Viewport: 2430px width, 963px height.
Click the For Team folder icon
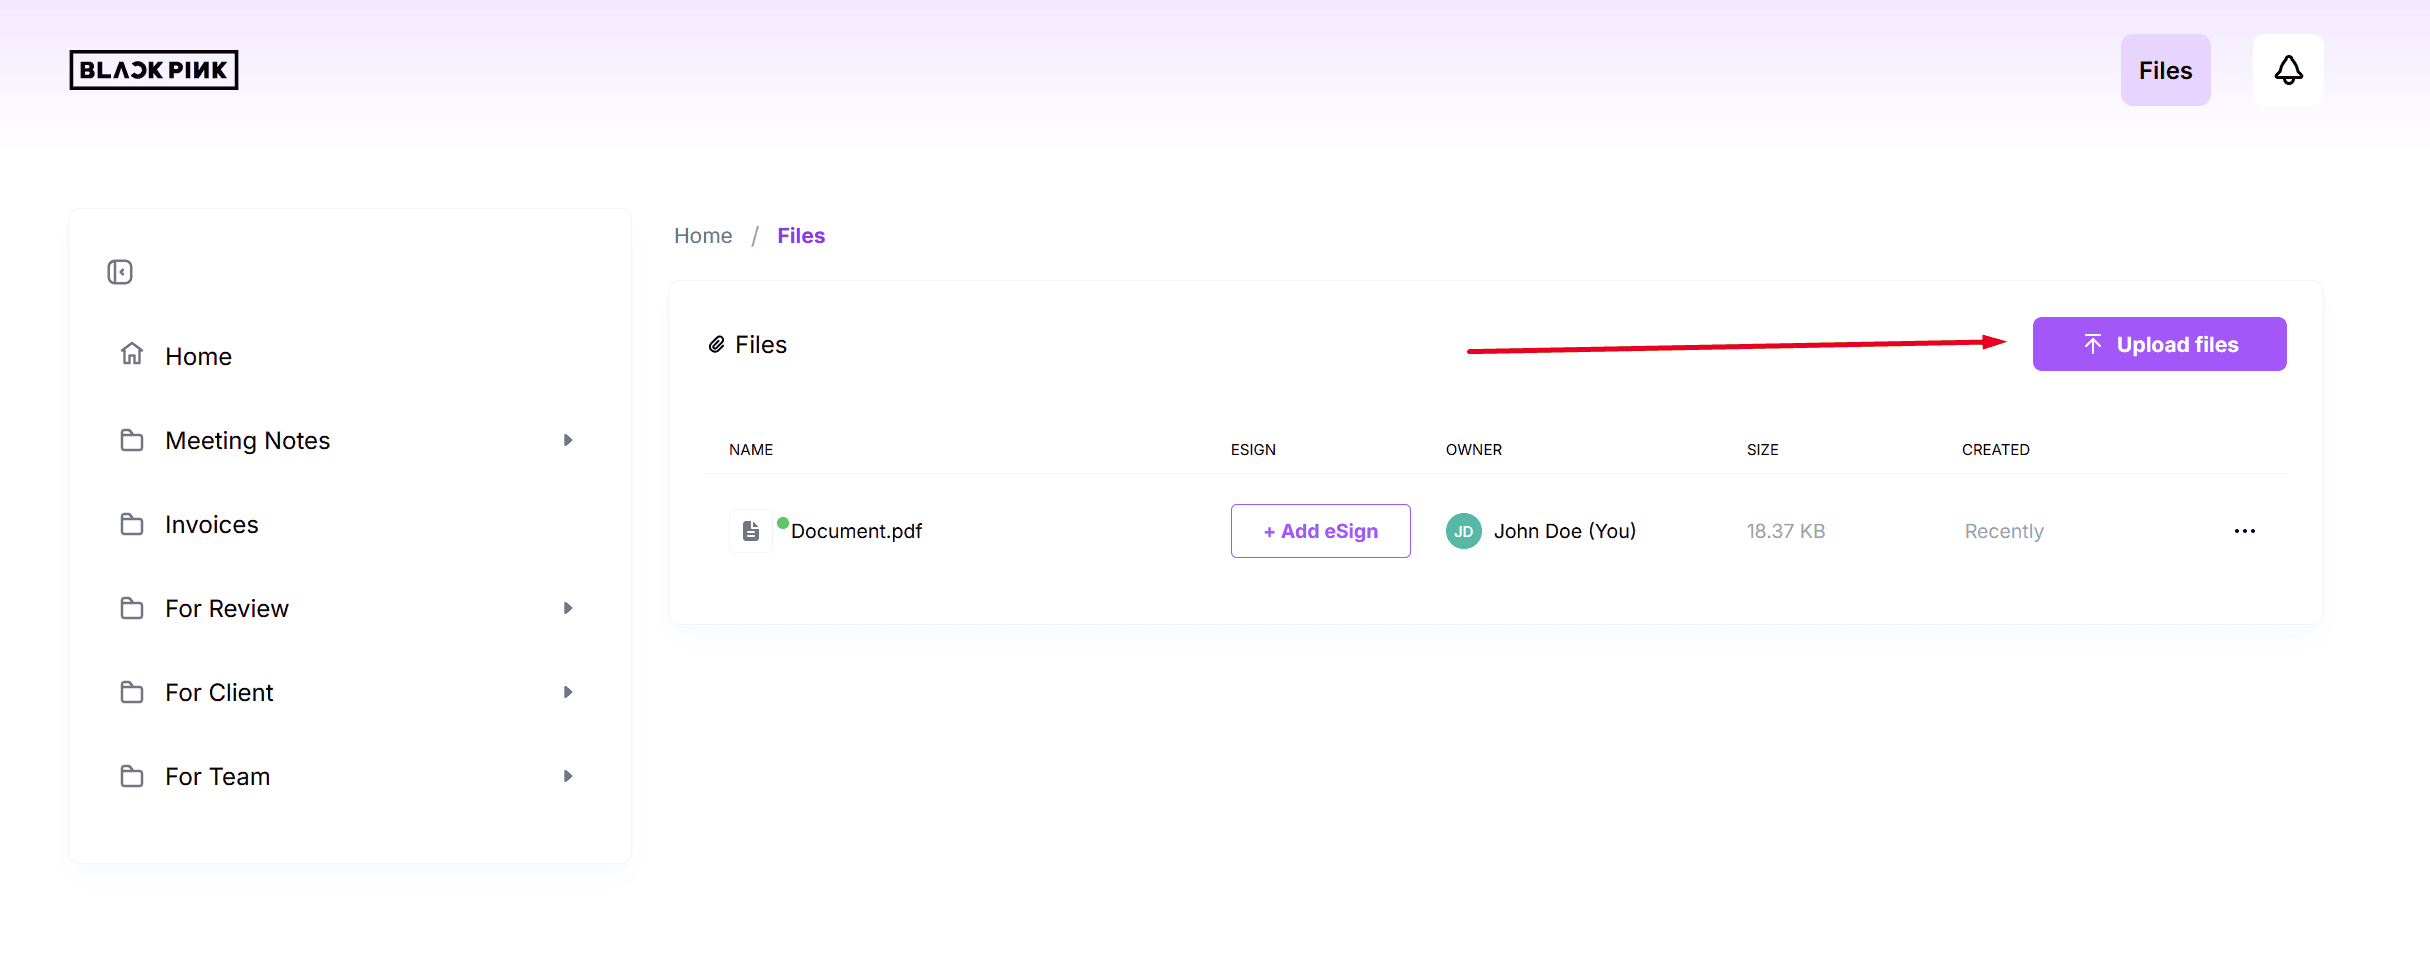click(132, 776)
